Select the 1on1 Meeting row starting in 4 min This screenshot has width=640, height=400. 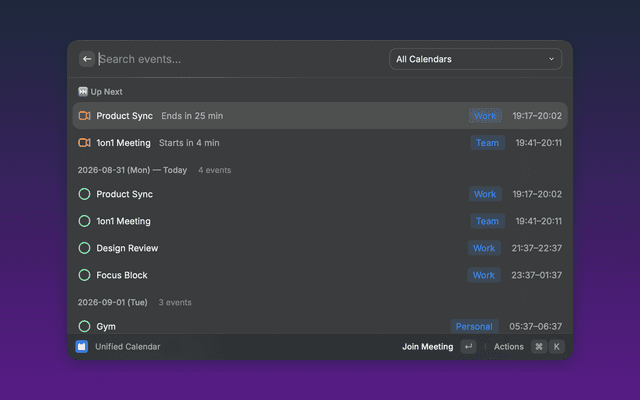tap(320, 143)
